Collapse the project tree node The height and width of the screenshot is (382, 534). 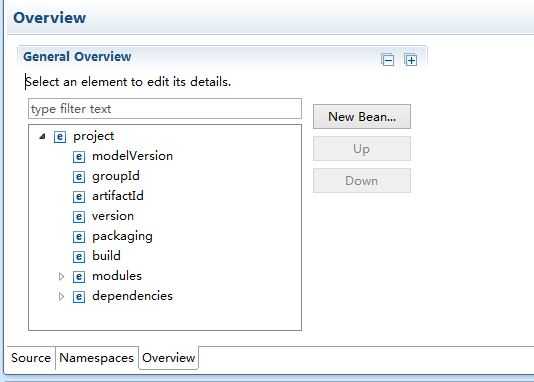pos(42,137)
